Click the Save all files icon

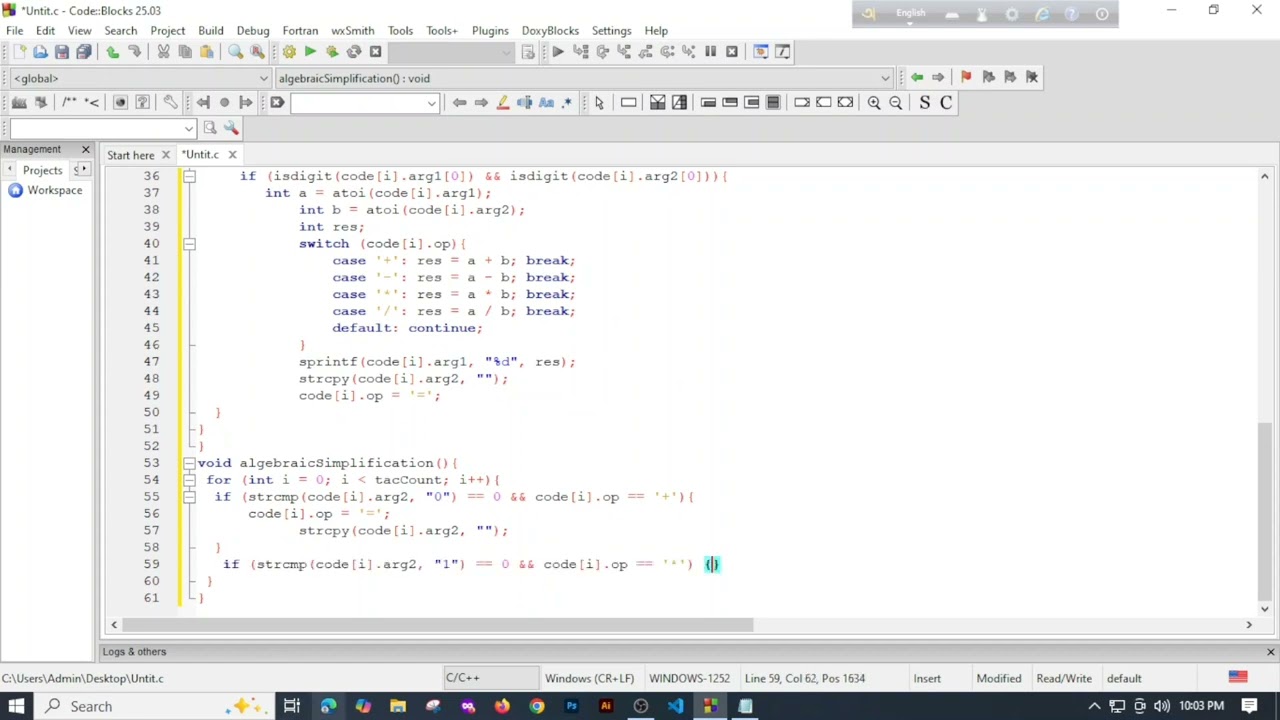[84, 52]
